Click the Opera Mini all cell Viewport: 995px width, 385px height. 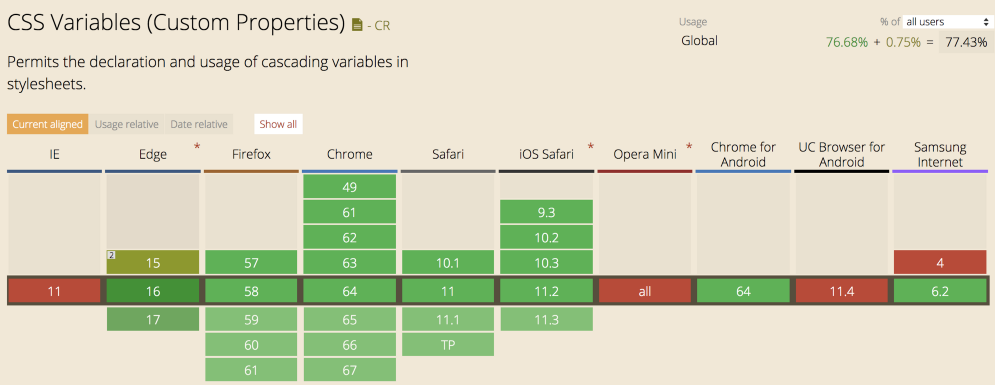(645, 291)
